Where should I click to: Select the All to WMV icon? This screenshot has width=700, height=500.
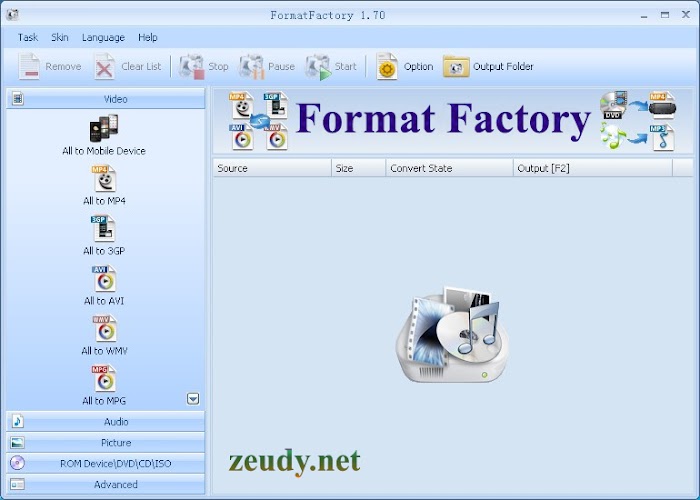pyautogui.click(x=104, y=329)
